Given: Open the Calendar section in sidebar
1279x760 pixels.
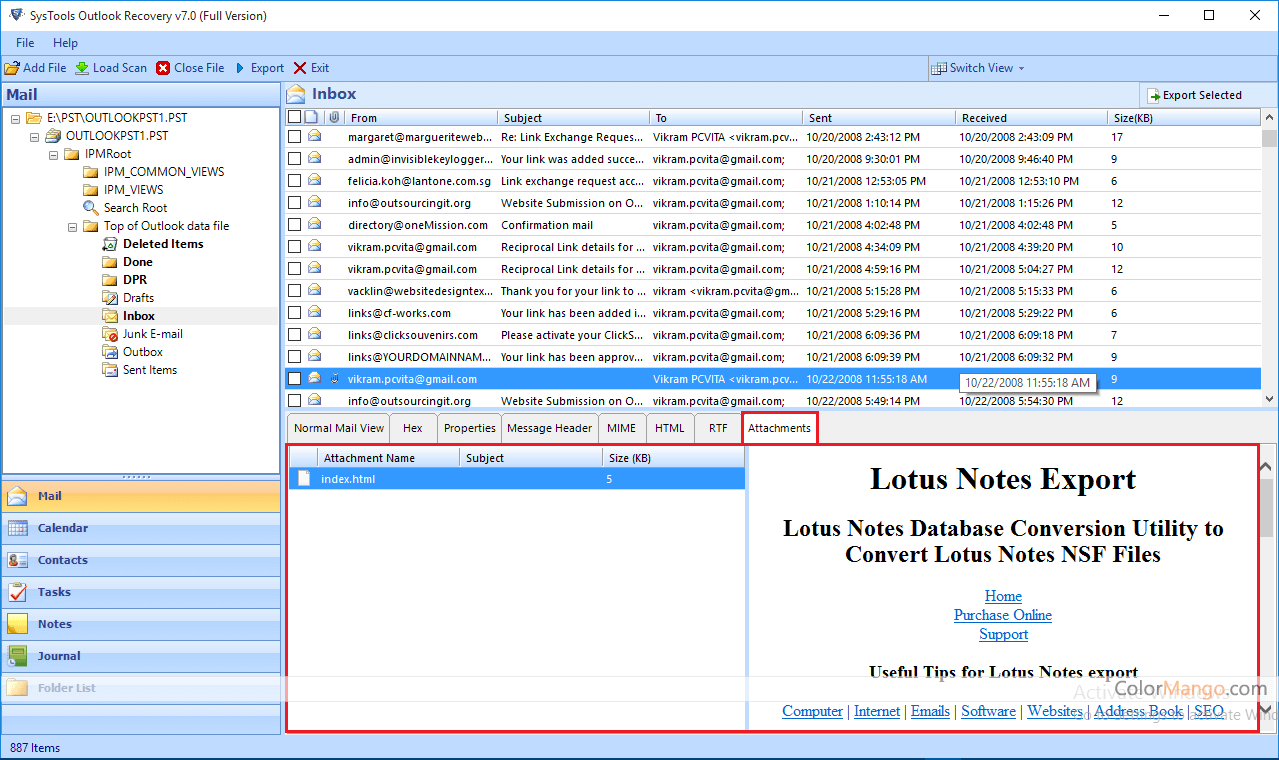Looking at the screenshot, I should [62, 528].
